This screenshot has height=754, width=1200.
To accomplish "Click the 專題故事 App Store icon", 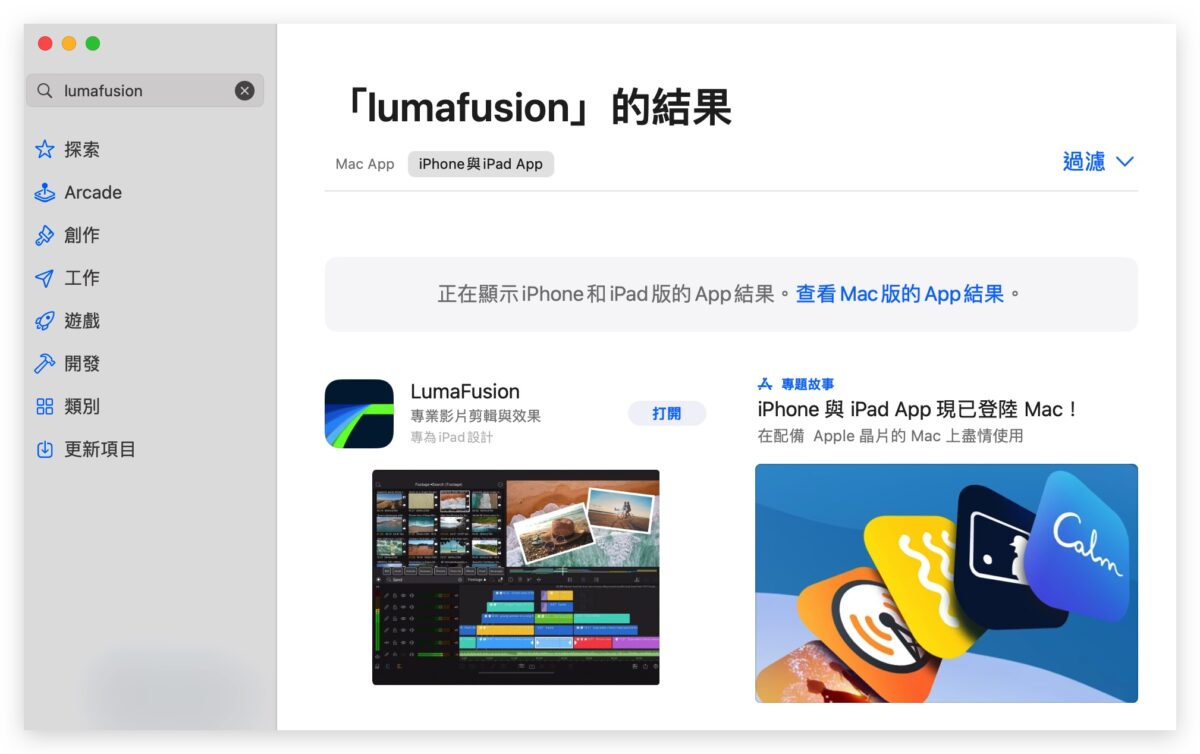I will 765,384.
